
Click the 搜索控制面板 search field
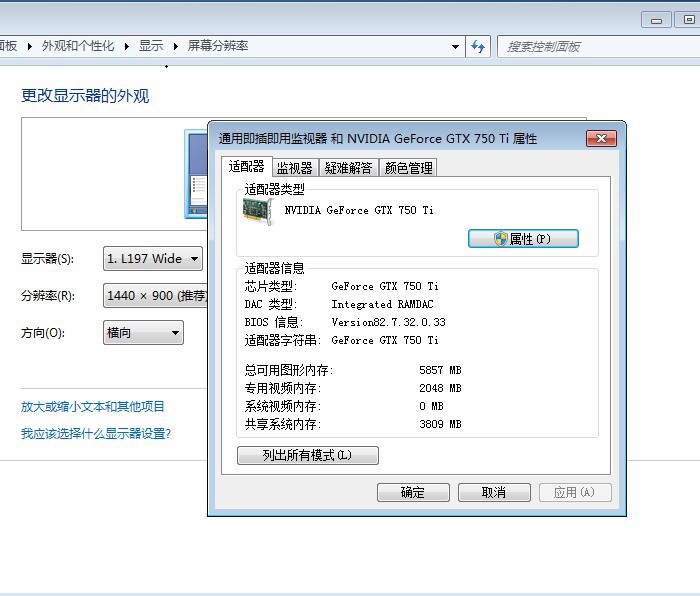598,46
